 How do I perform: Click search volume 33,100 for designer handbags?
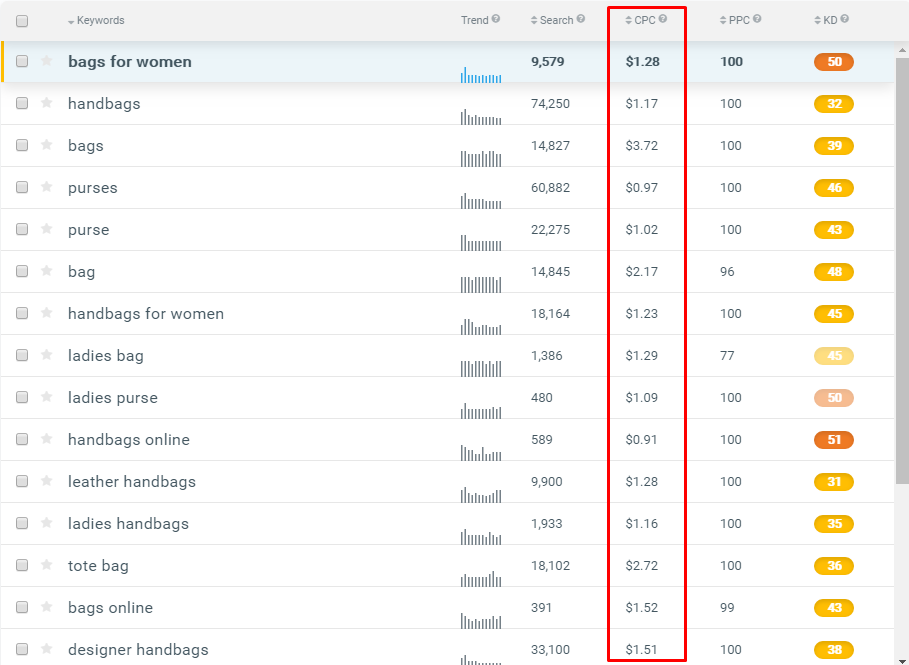point(550,649)
